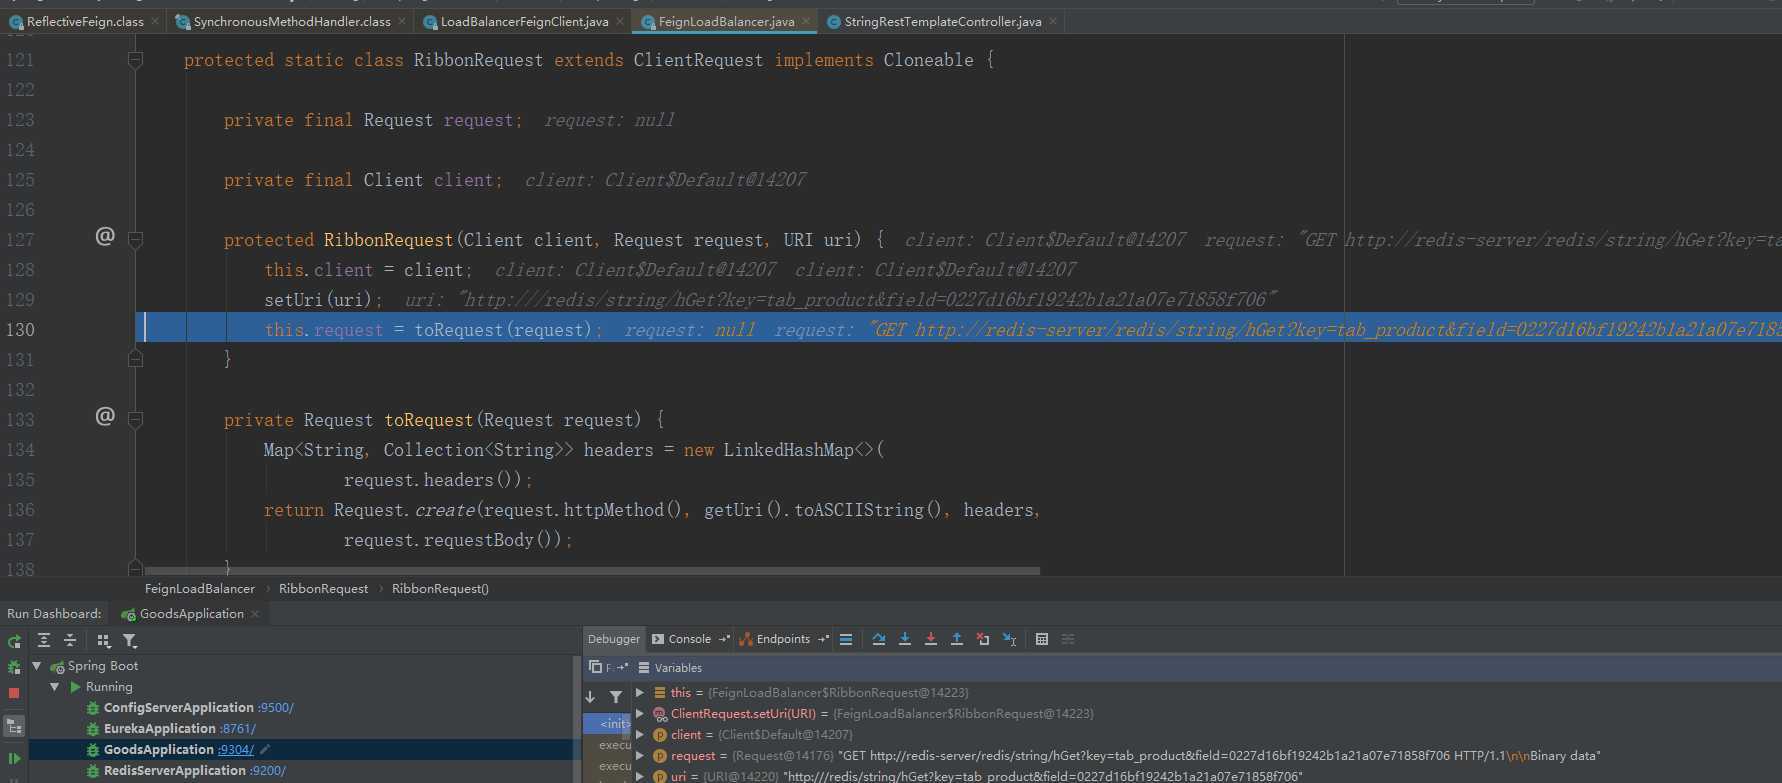Click Step Over icon
Viewport: 1782px width, 783px height.
(x=879, y=639)
